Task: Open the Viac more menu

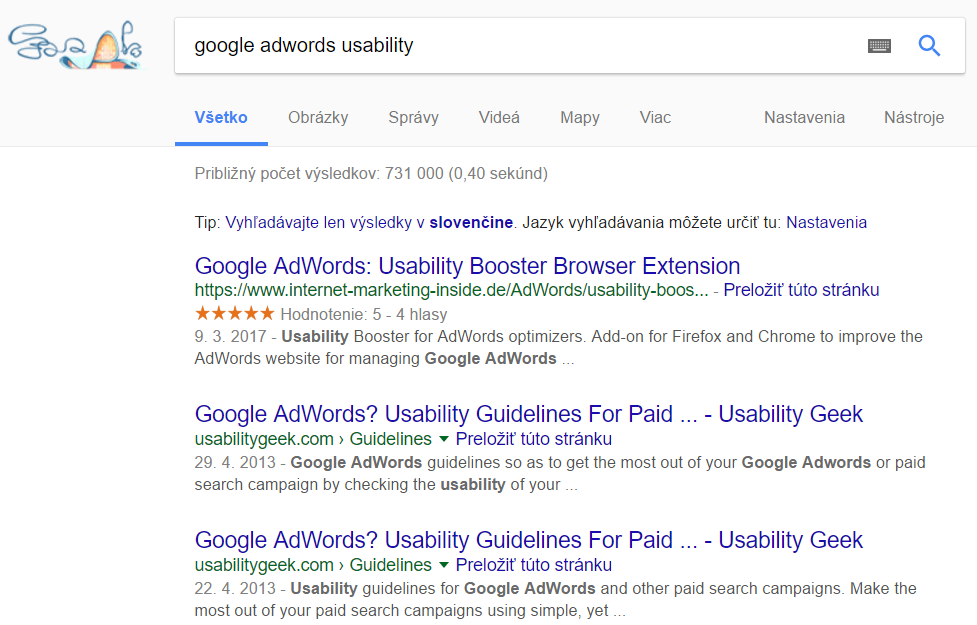Action: (x=655, y=117)
